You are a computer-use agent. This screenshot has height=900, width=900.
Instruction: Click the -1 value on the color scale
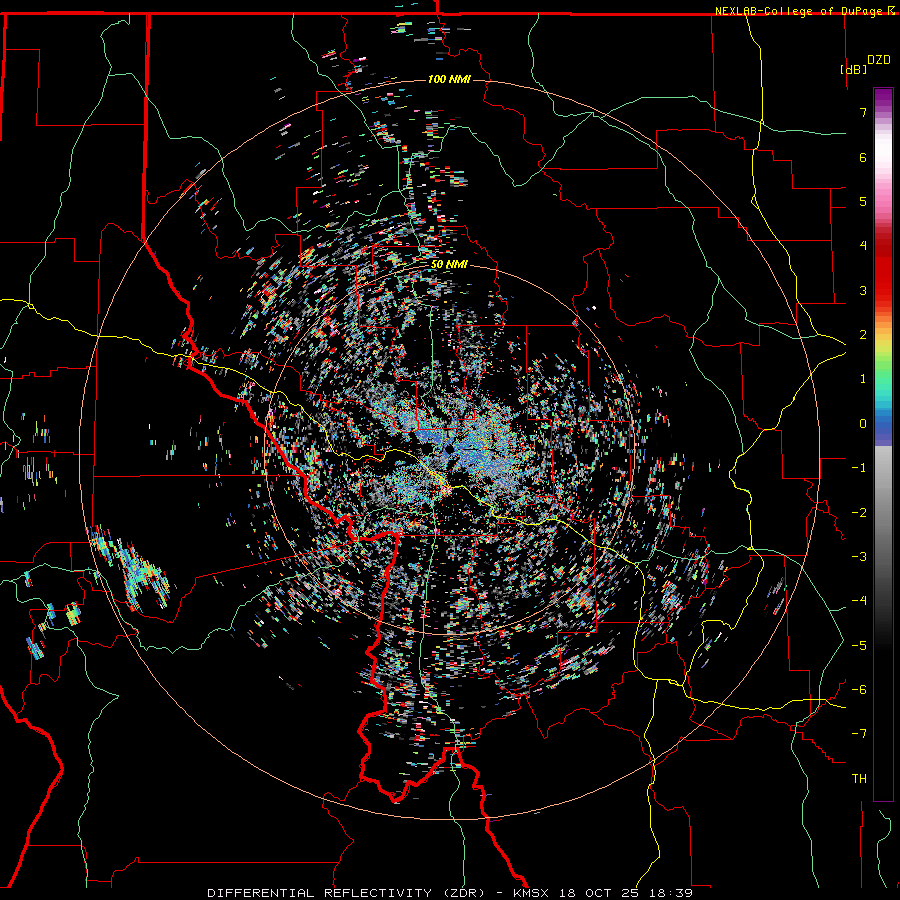[x=859, y=468]
